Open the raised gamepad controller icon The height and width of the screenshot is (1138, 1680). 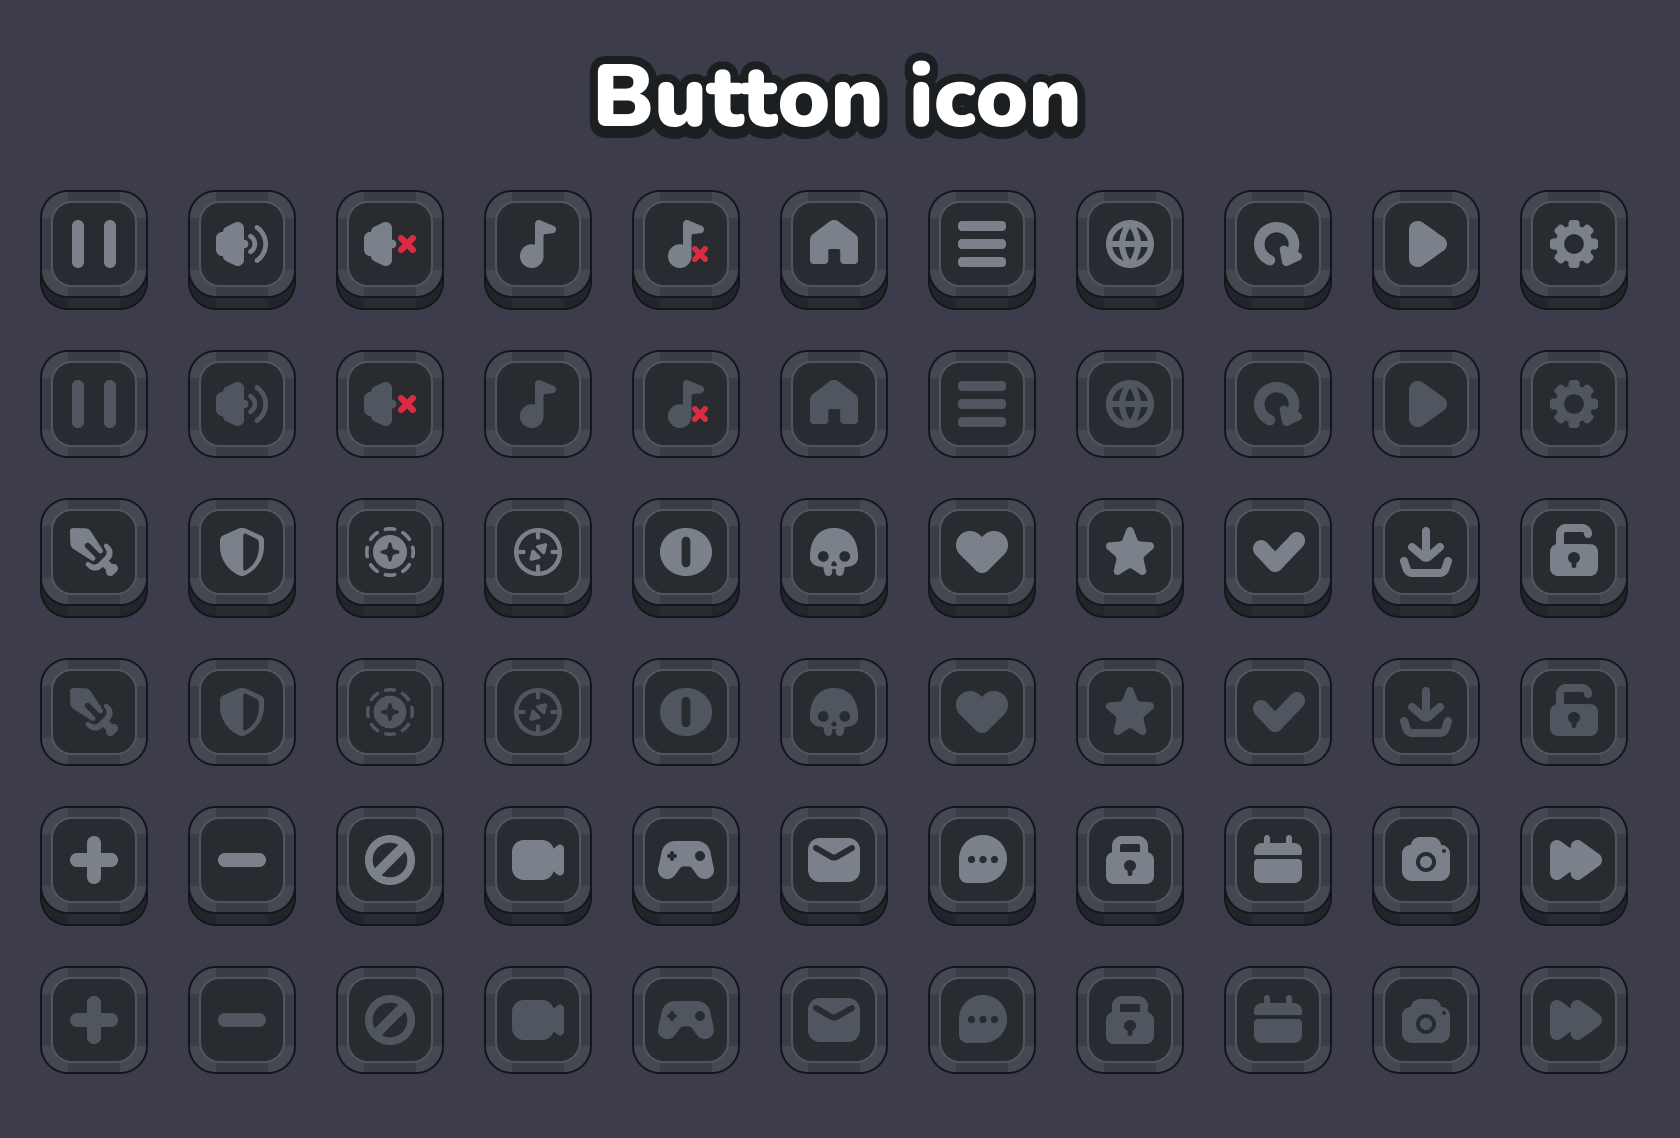(686, 864)
